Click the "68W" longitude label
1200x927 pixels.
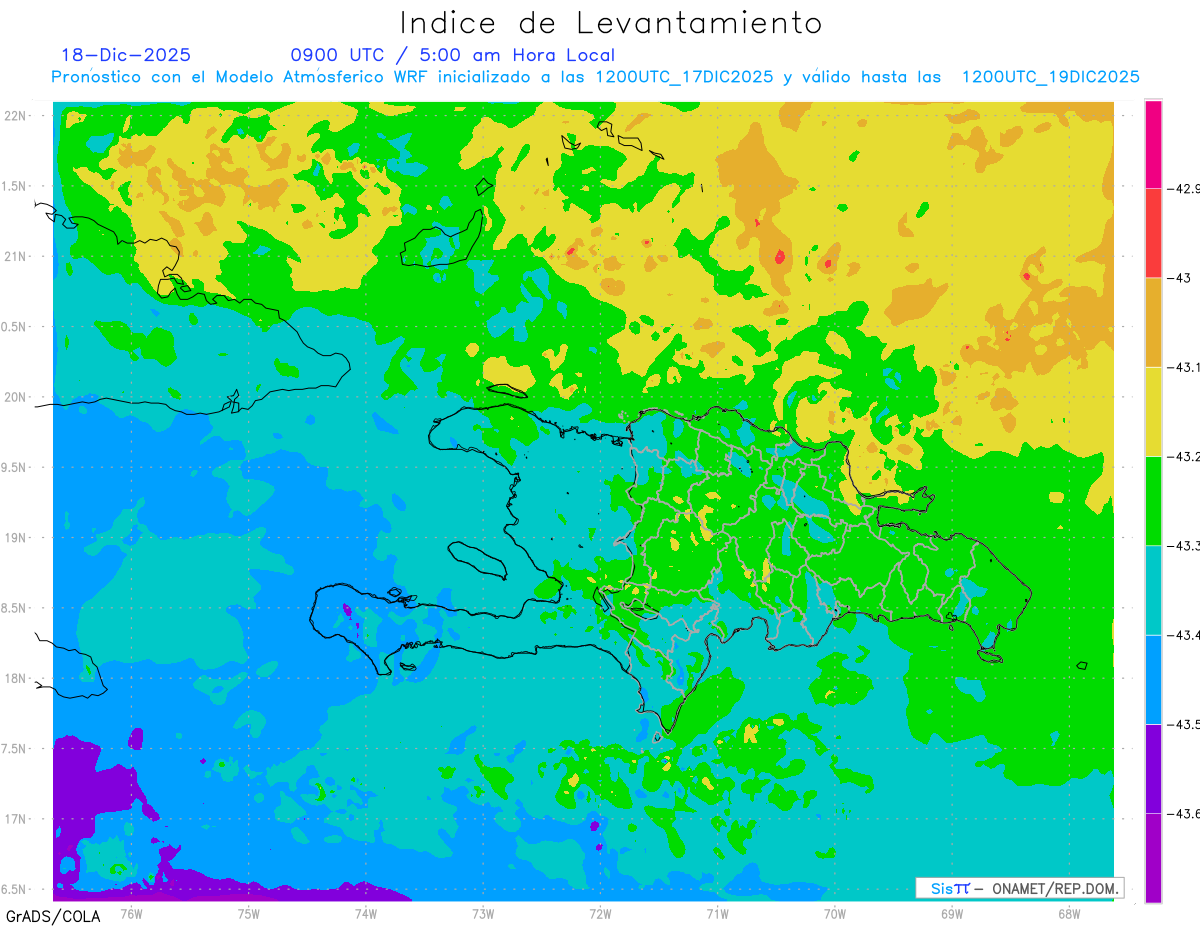click(1069, 913)
